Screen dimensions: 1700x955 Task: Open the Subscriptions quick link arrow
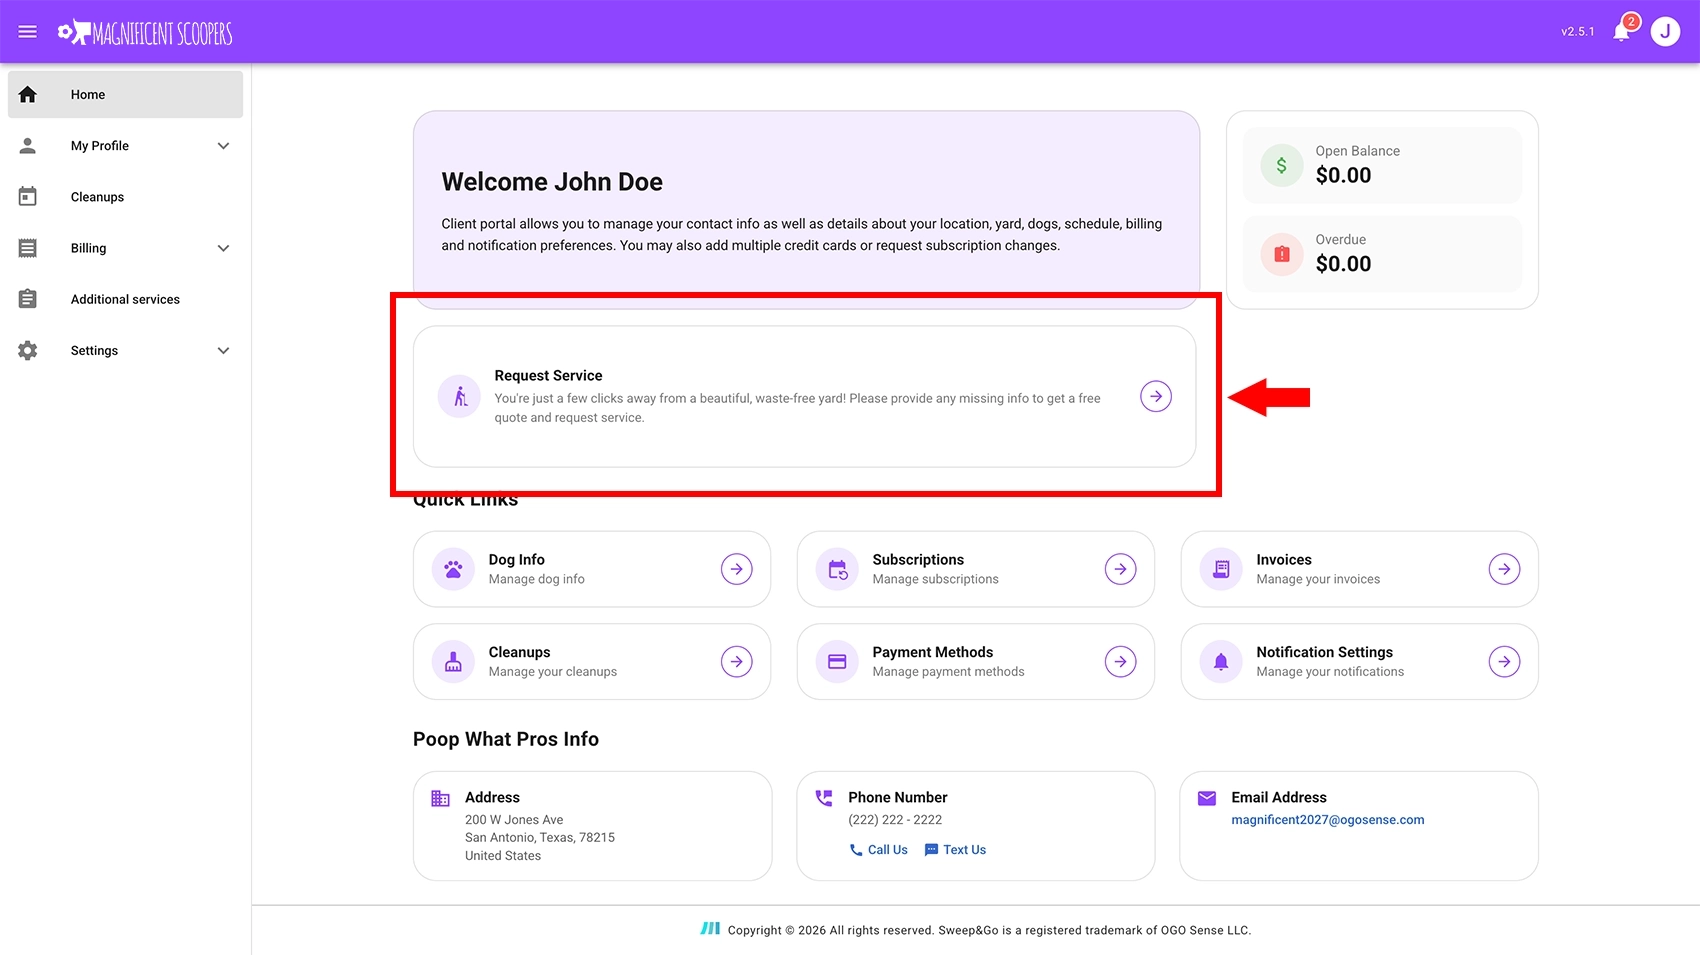1120,568
